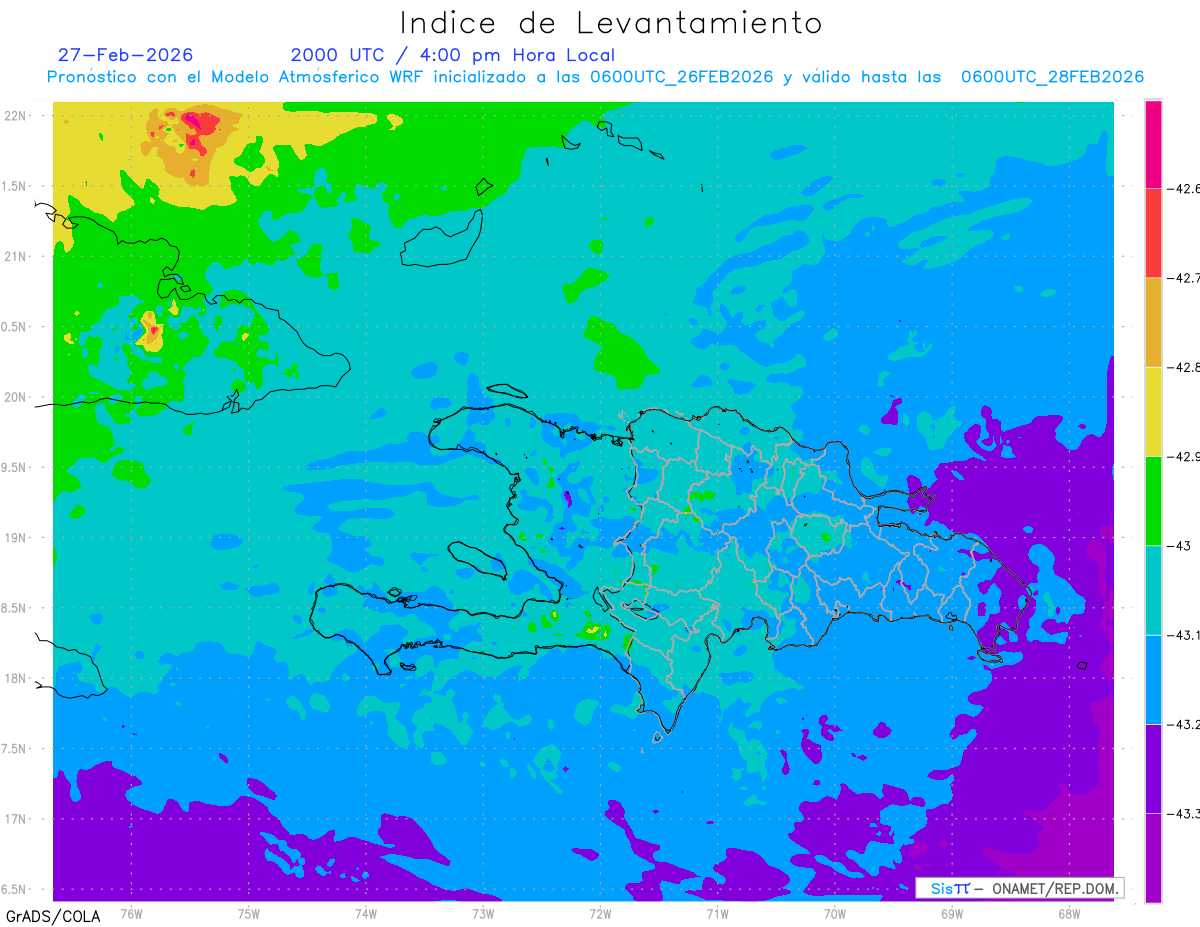Click the 'Pronóstico con el Modelo Atmósferico WRF' line
This screenshot has height=927, width=1200.
[595, 77]
